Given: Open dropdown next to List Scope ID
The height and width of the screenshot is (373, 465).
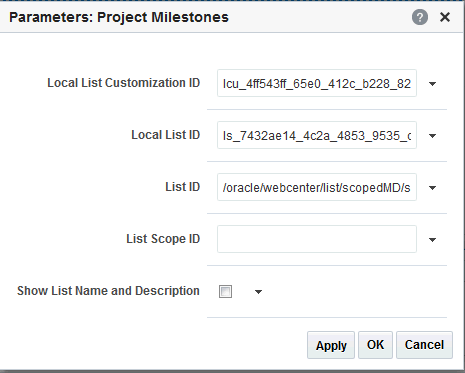Looking at the screenshot, I should (432, 240).
